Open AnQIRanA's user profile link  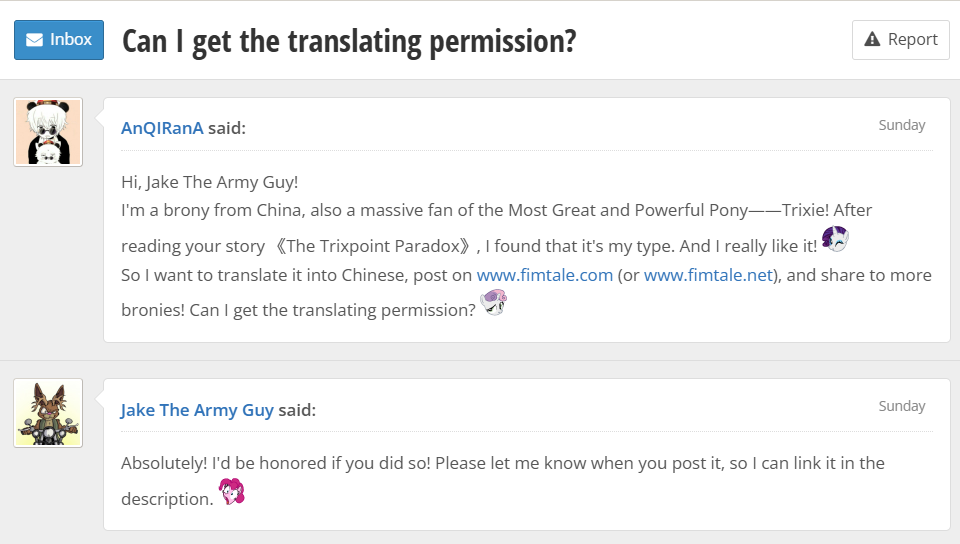pos(162,128)
